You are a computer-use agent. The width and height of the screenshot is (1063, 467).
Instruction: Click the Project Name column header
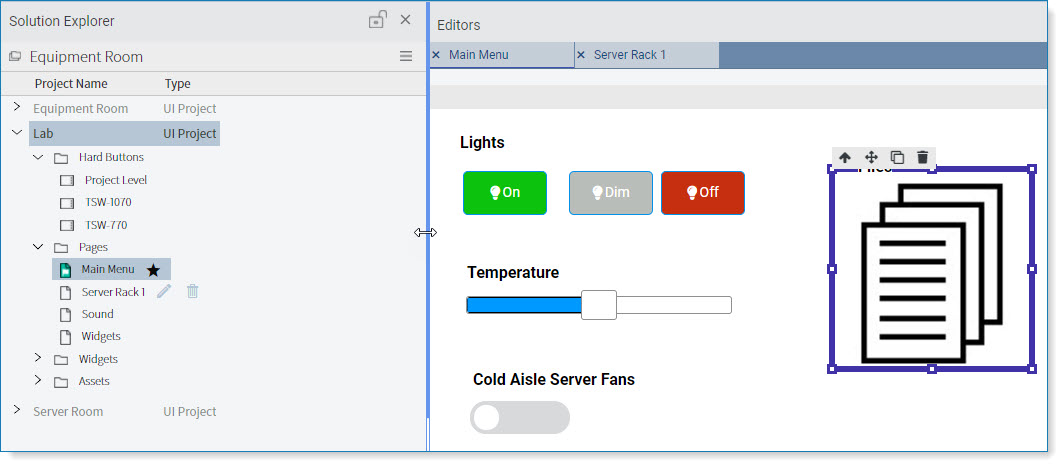coord(71,84)
